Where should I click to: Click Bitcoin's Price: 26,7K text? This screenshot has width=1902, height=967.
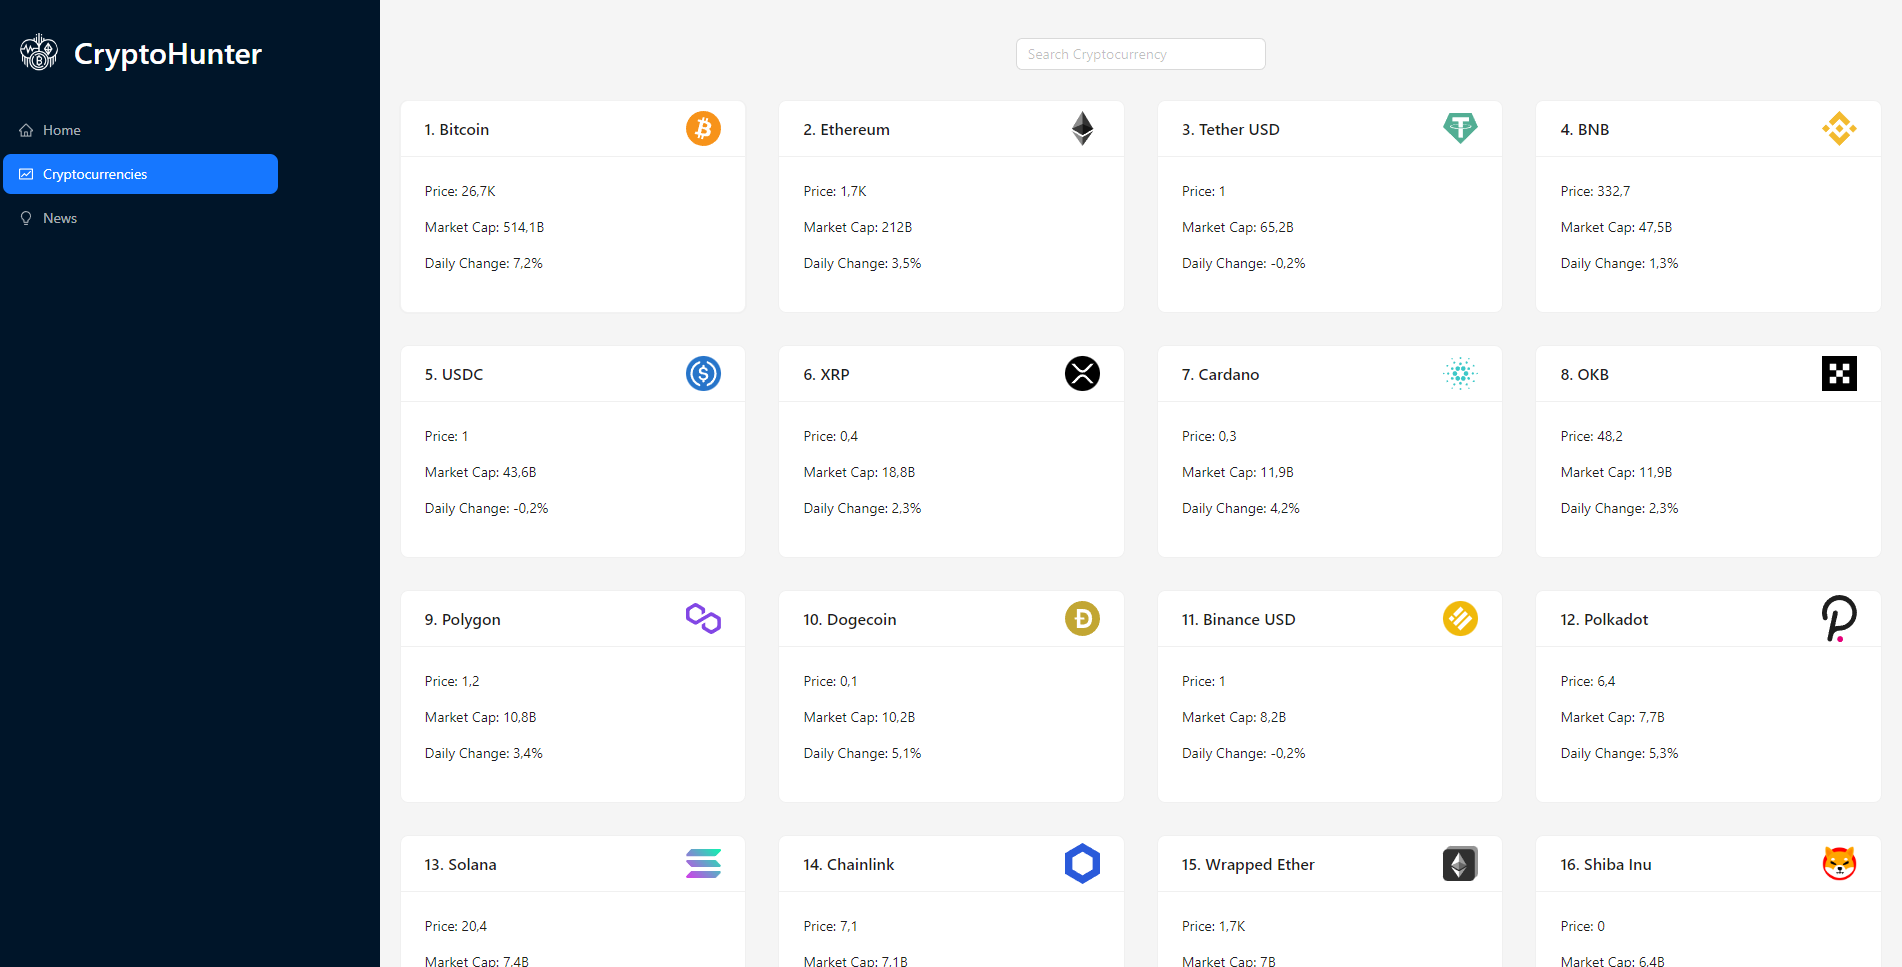(x=459, y=191)
